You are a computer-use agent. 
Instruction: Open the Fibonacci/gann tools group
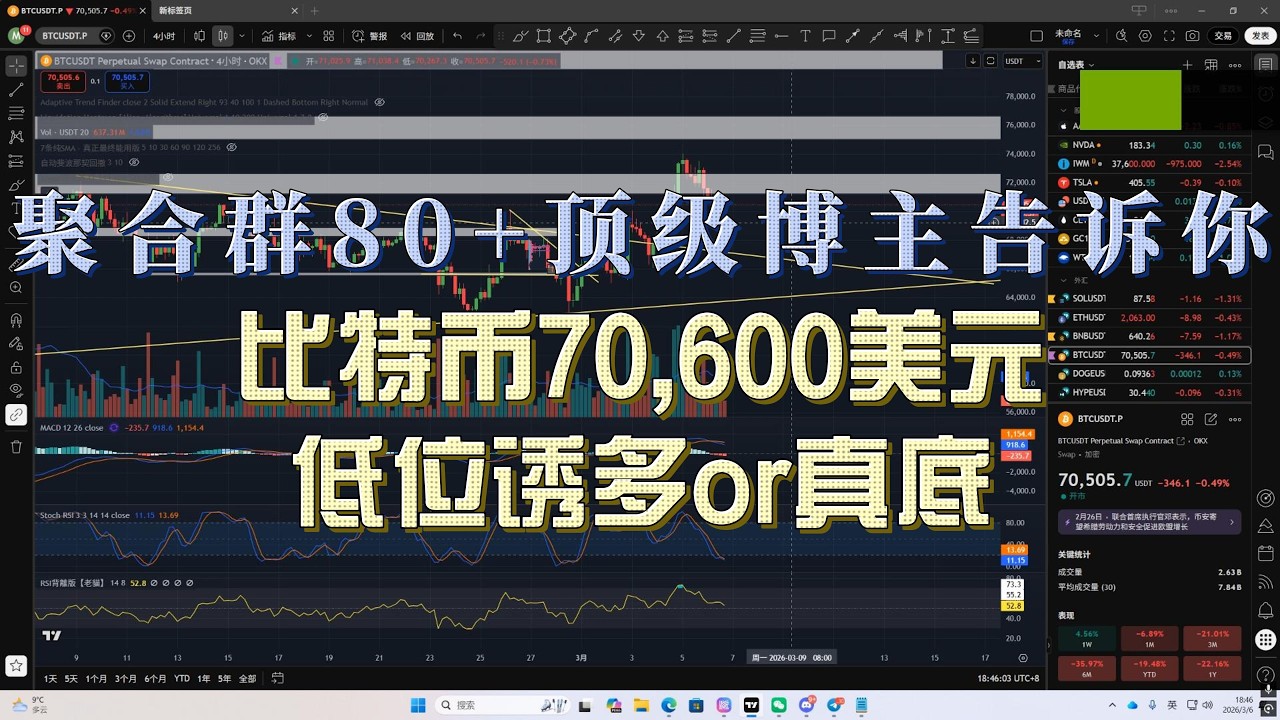tap(16, 113)
